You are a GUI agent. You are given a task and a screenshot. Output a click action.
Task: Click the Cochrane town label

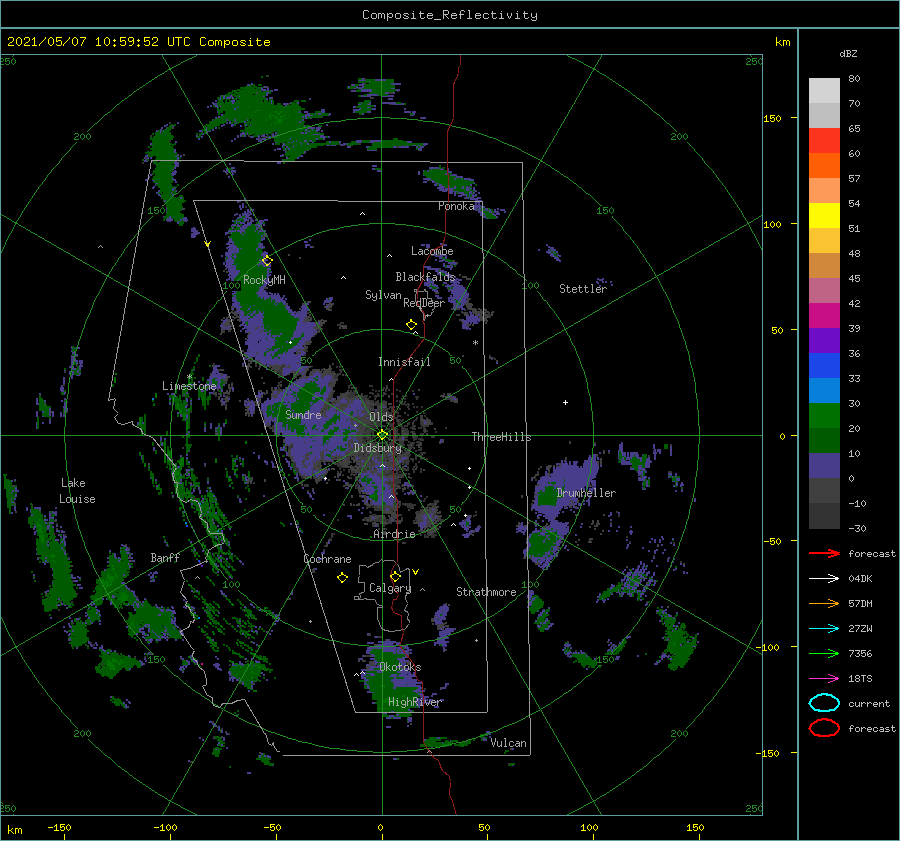pyautogui.click(x=327, y=559)
